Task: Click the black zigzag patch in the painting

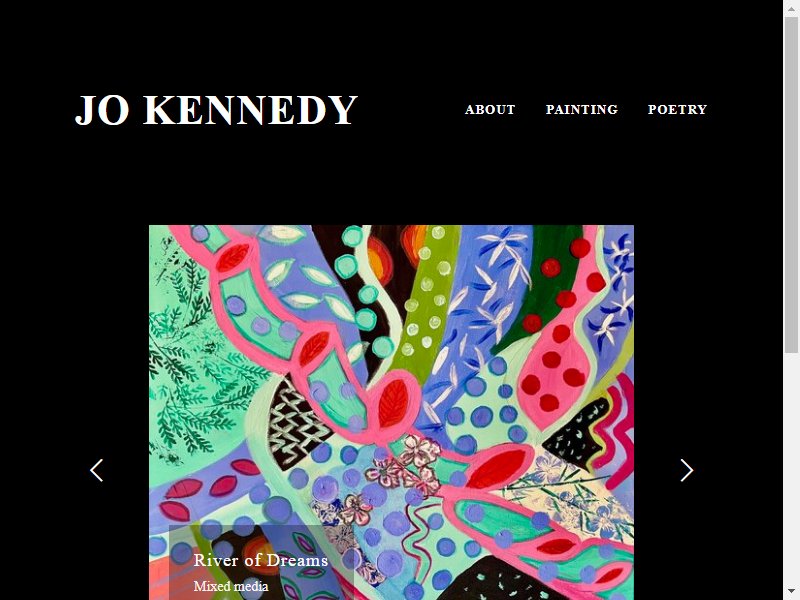Action: 294,424
